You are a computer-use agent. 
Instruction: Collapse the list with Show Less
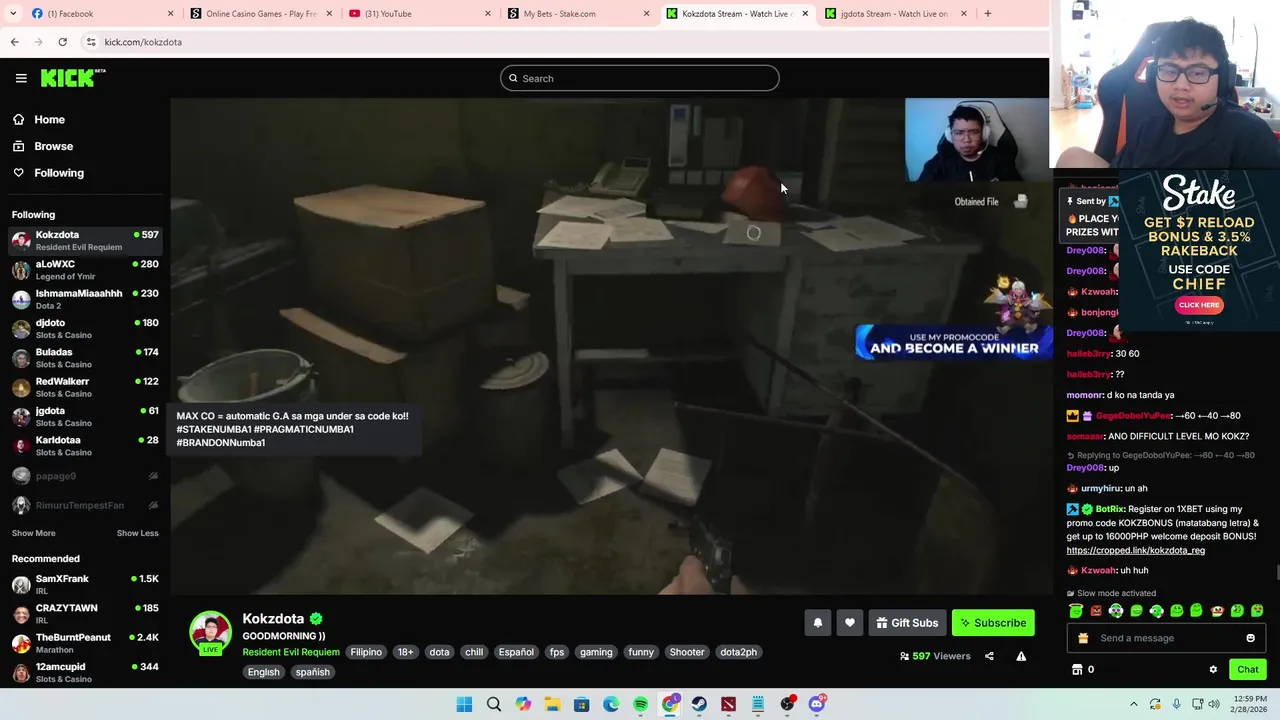point(137,533)
